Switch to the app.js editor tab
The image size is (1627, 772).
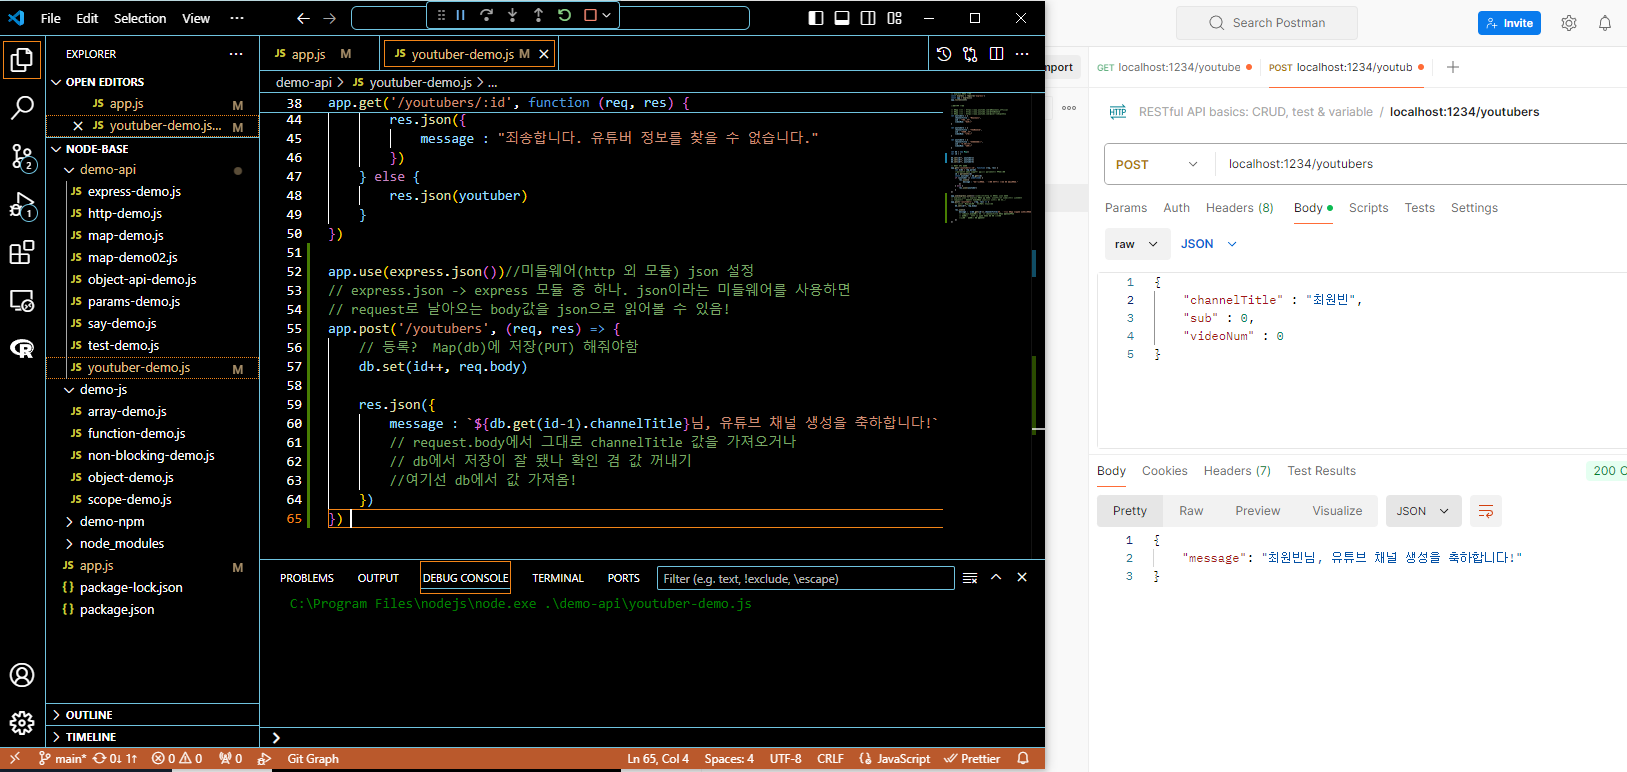coord(308,54)
